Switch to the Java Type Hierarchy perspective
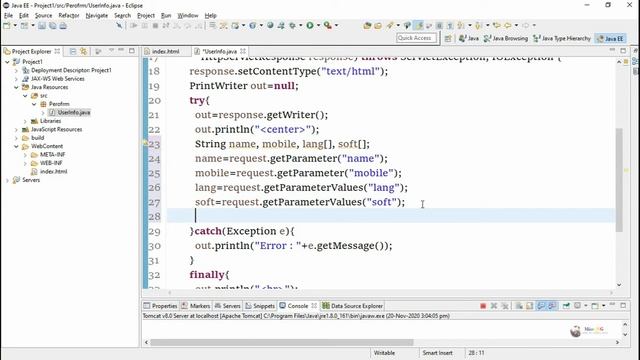Viewport: 640px width, 360px height. point(562,38)
